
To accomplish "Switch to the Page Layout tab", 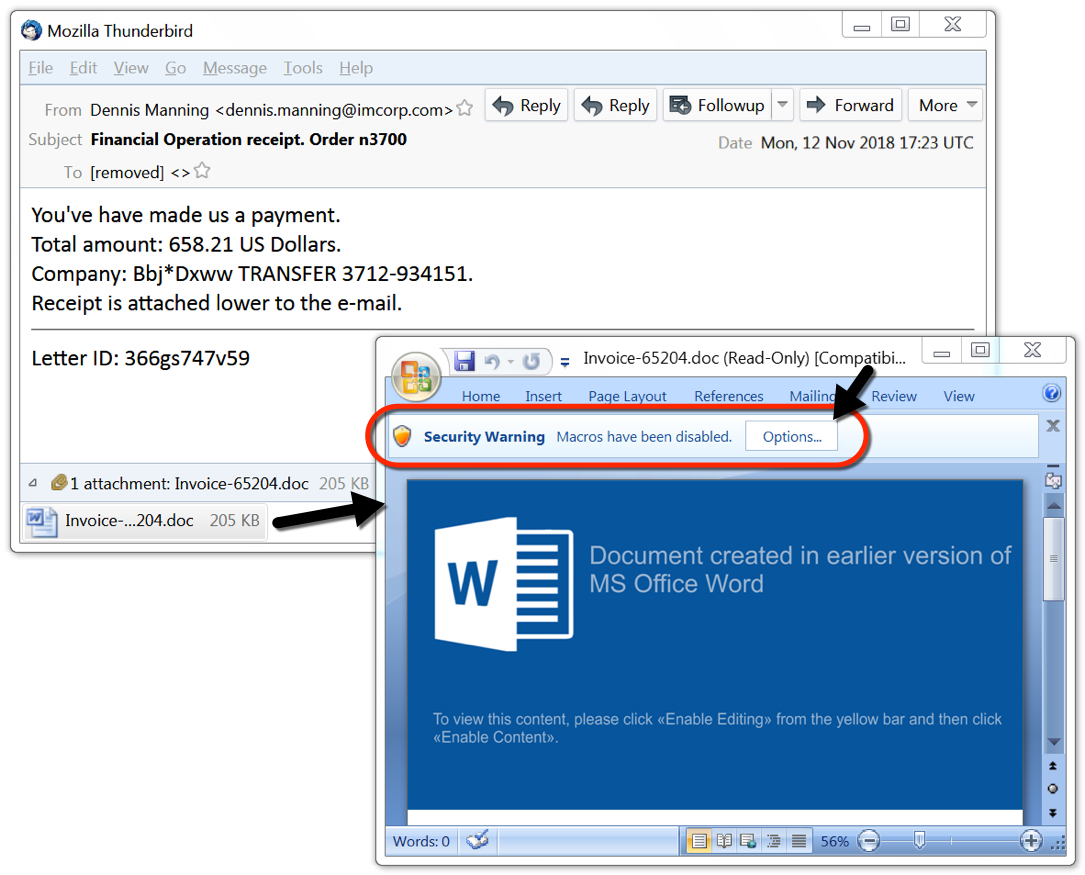I will [x=627, y=396].
